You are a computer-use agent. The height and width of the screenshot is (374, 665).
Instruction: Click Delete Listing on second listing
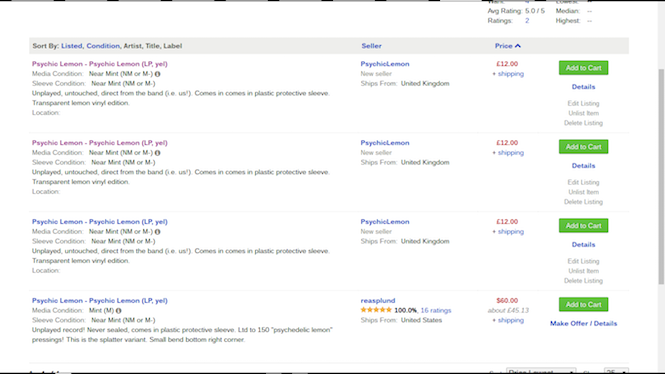click(583, 202)
